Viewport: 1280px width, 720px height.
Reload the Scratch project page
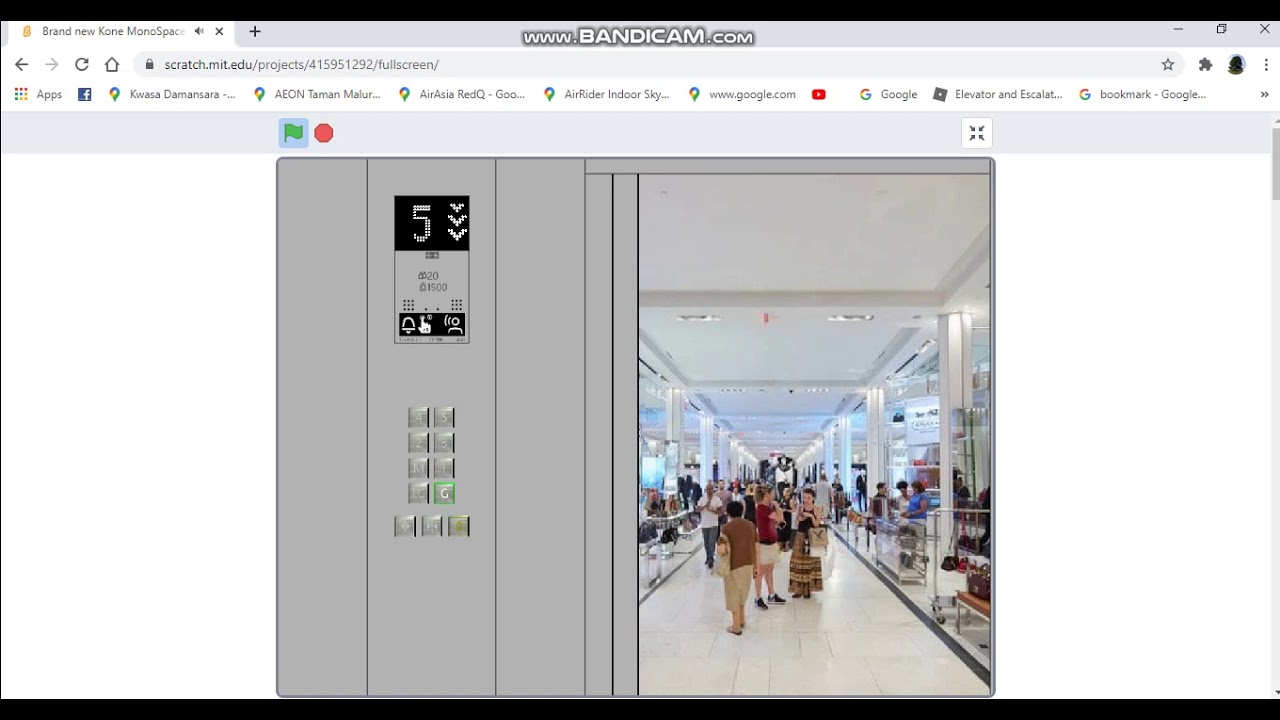coord(82,64)
